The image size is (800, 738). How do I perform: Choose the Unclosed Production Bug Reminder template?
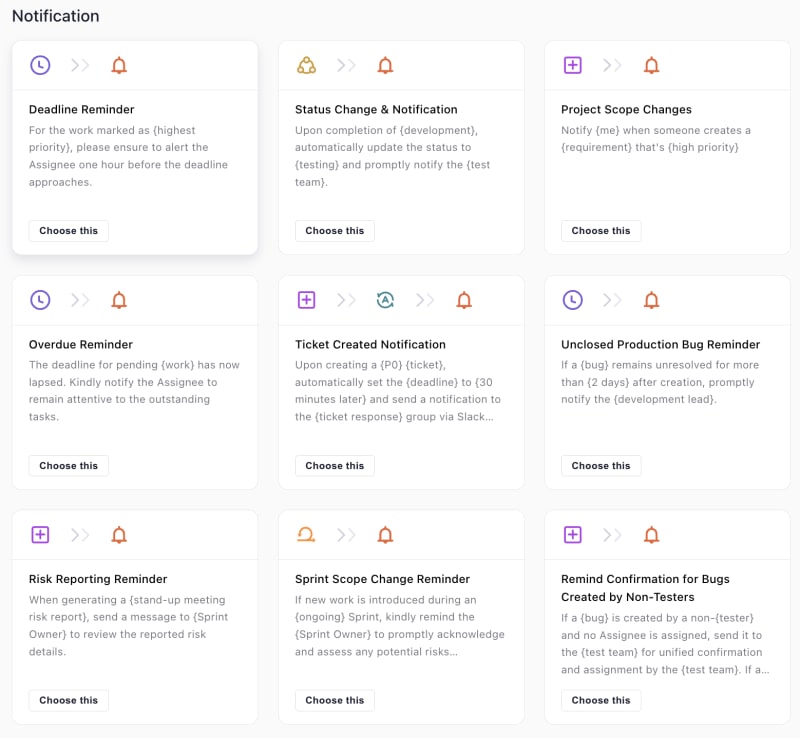(601, 465)
